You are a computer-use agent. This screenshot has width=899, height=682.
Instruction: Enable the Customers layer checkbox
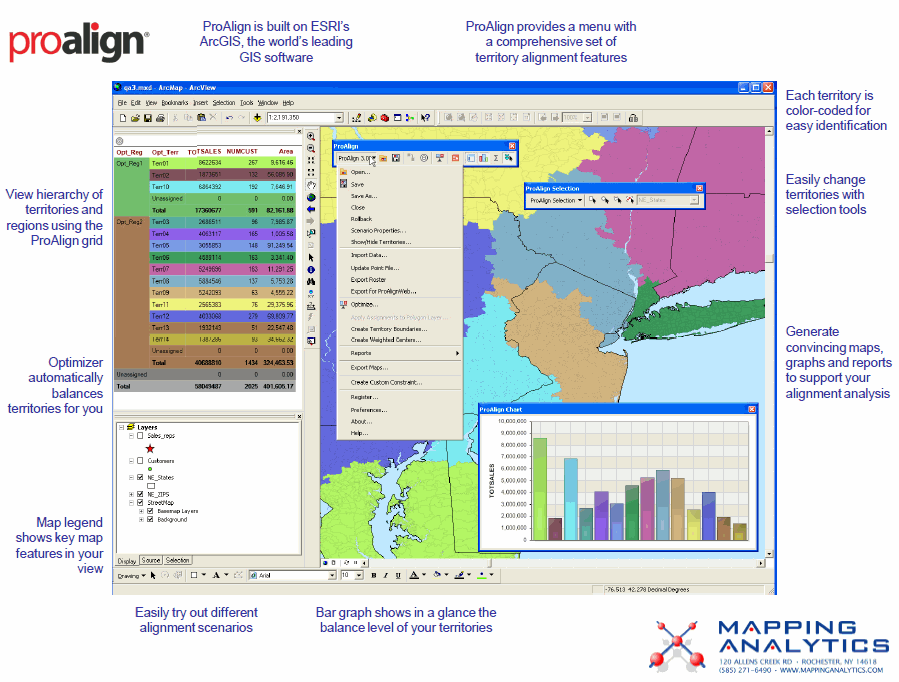[x=139, y=461]
